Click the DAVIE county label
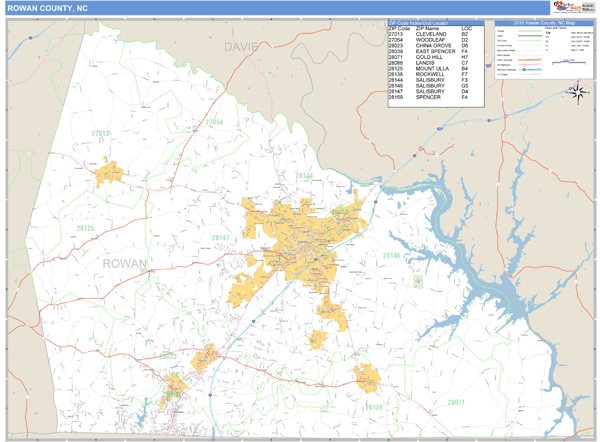Viewport: 600px width, 442px height. coord(241,47)
